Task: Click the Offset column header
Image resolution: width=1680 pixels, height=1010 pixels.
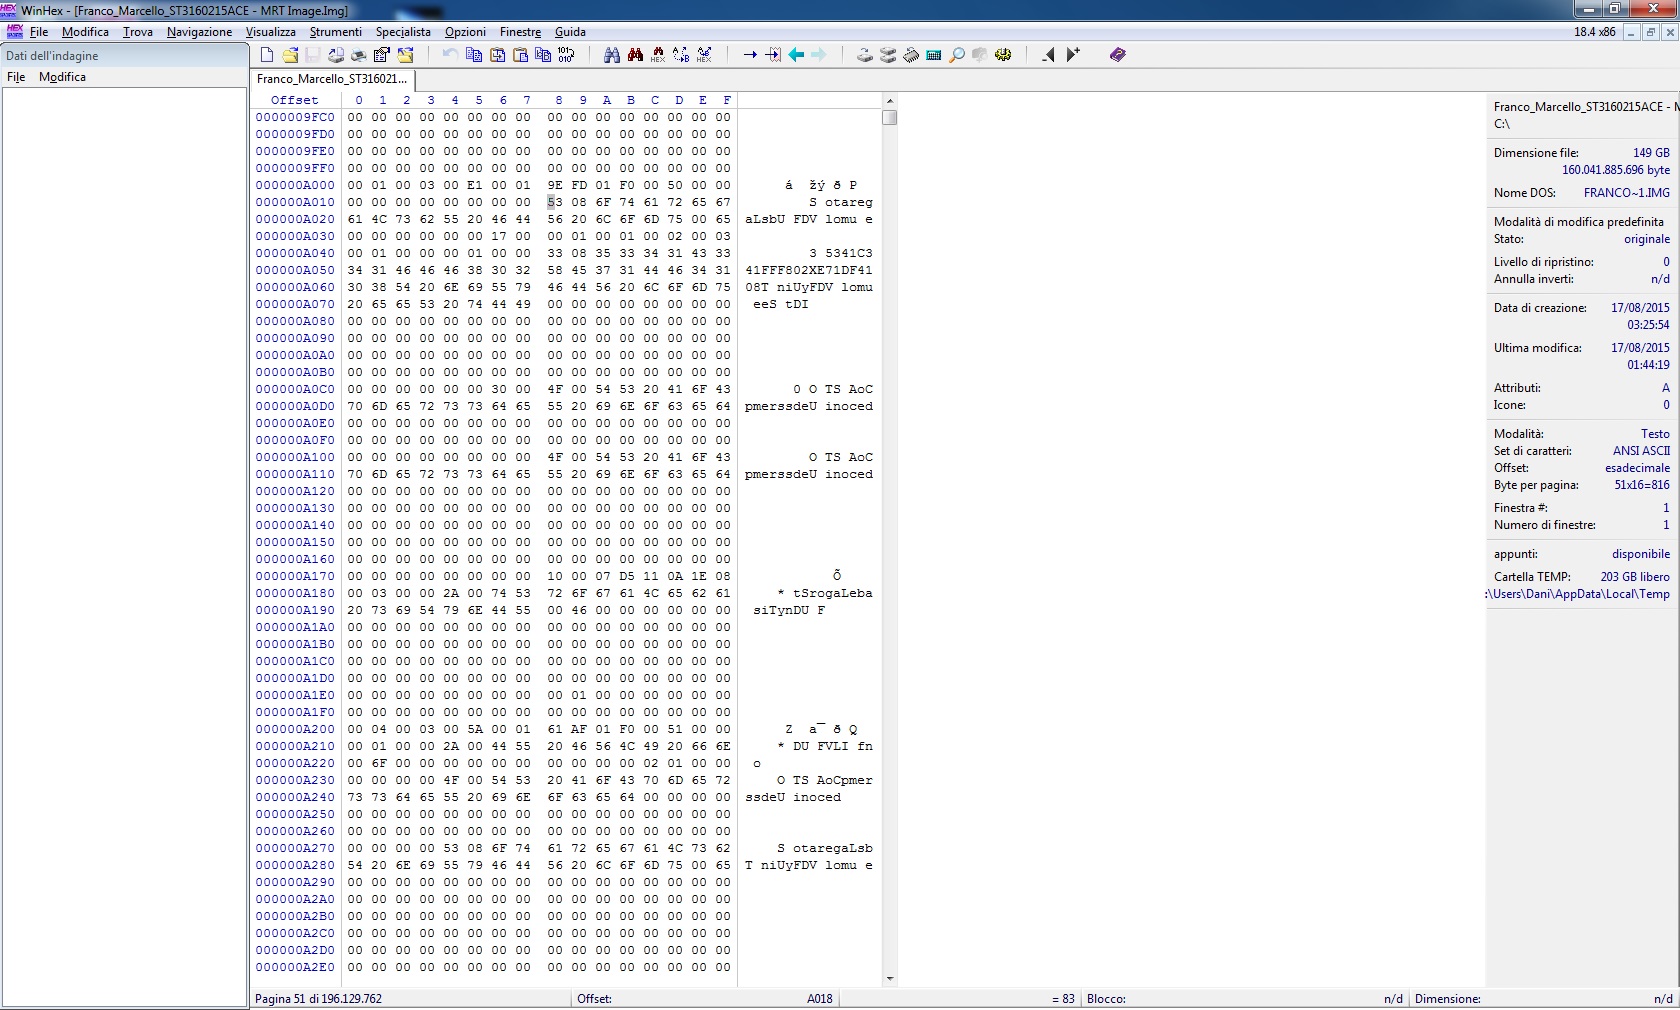Action: (x=295, y=100)
